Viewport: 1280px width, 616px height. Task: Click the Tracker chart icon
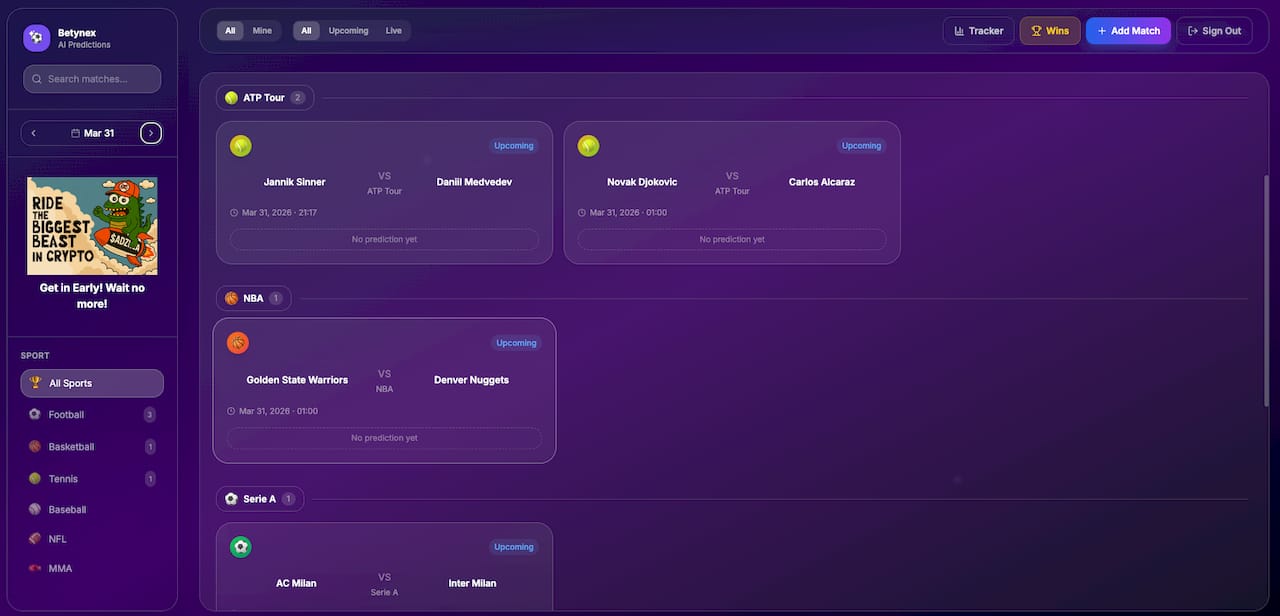pos(958,30)
